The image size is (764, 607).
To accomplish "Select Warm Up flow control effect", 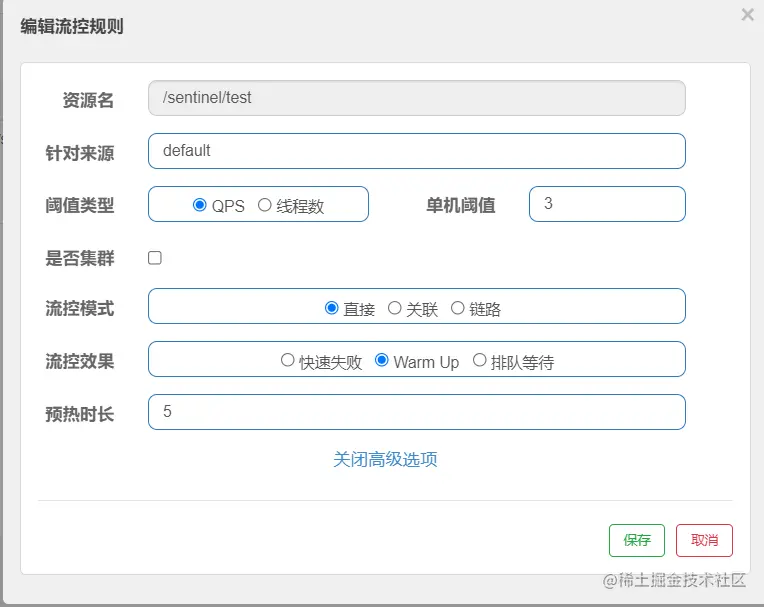I will tap(382, 360).
